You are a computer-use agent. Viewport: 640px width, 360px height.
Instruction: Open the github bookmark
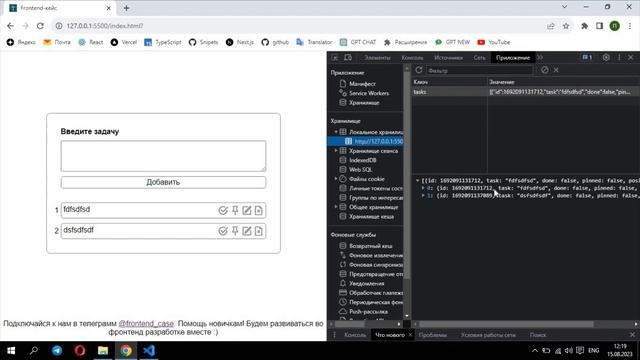[275, 42]
